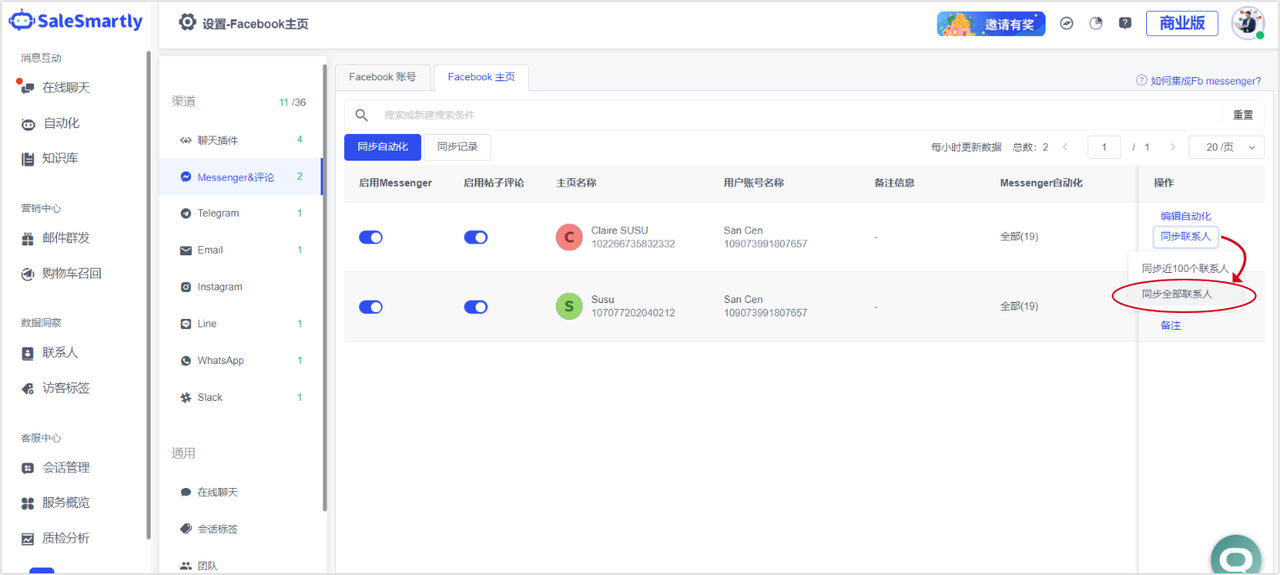
Task: Toggle post comments switch for Claire SUSU
Action: (475, 237)
